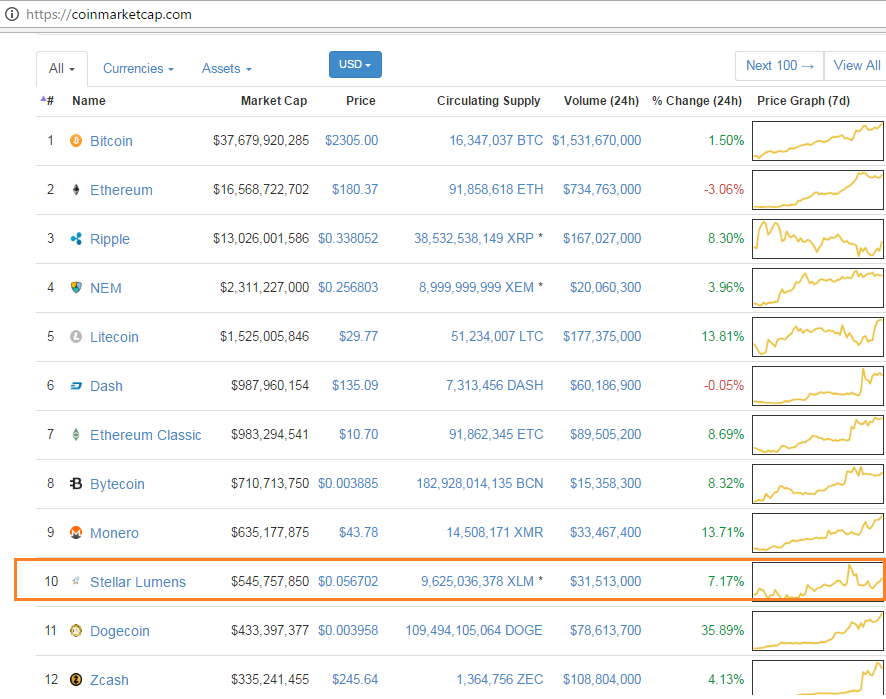Open the Dash coin link
886x699 pixels.
coord(106,386)
